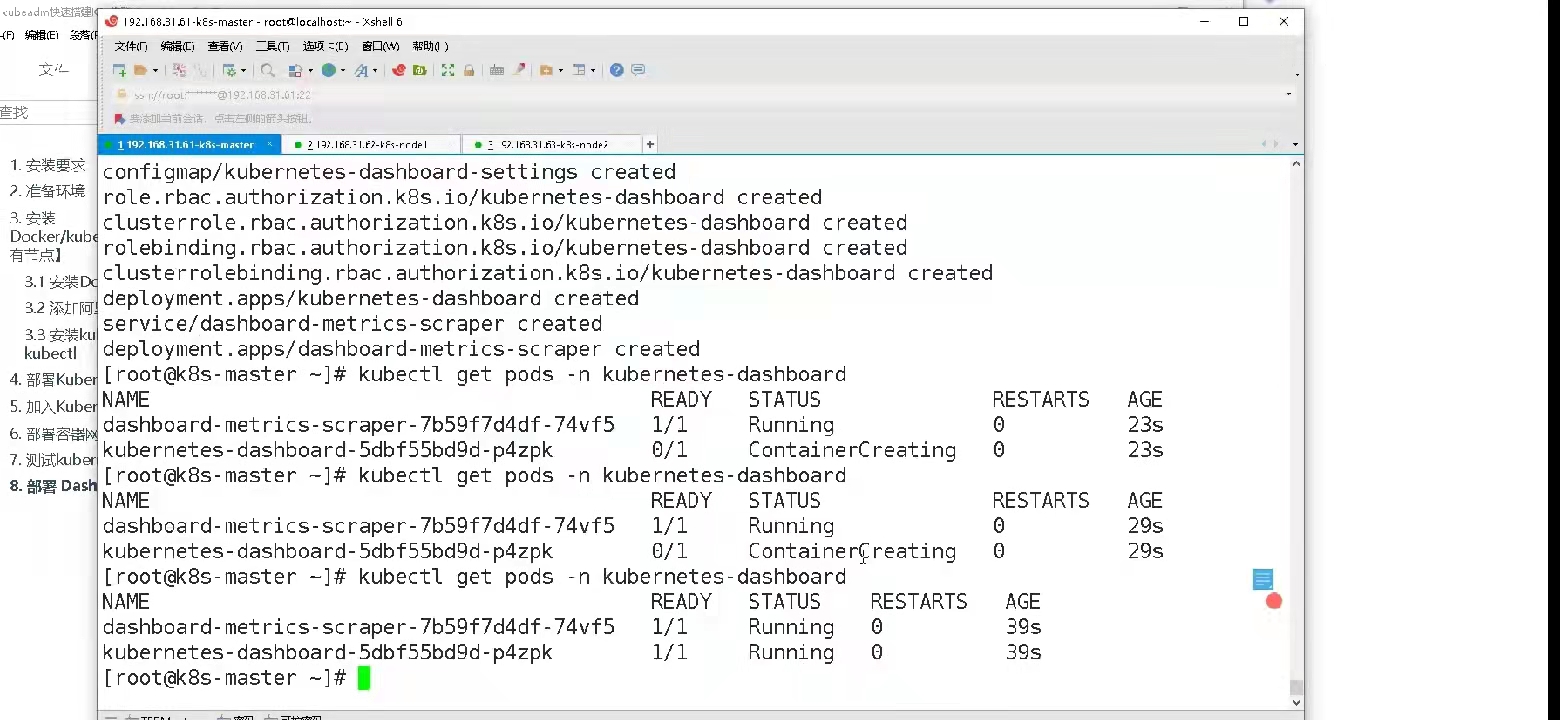Open outline item '5. 加入Kuber...'
Viewport: 1560px width, 720px height.
click(x=53, y=407)
